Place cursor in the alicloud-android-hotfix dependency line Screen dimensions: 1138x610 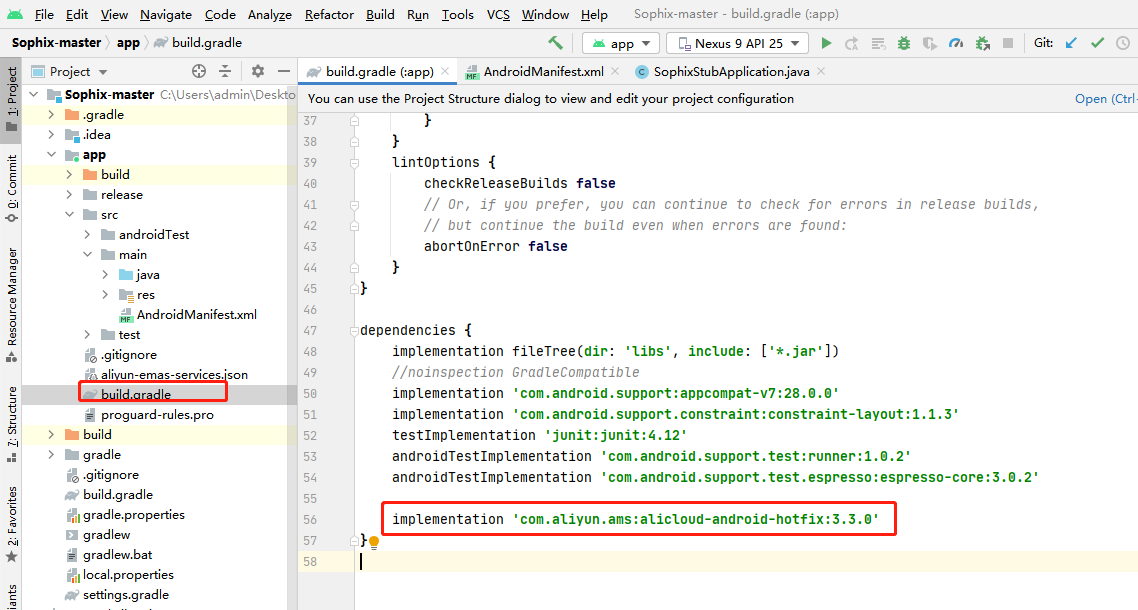tap(635, 519)
